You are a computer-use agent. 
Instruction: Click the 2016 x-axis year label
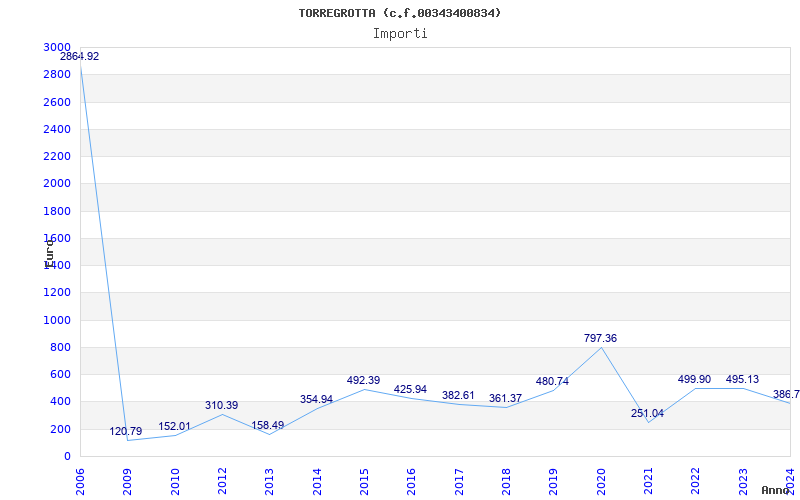(x=412, y=482)
